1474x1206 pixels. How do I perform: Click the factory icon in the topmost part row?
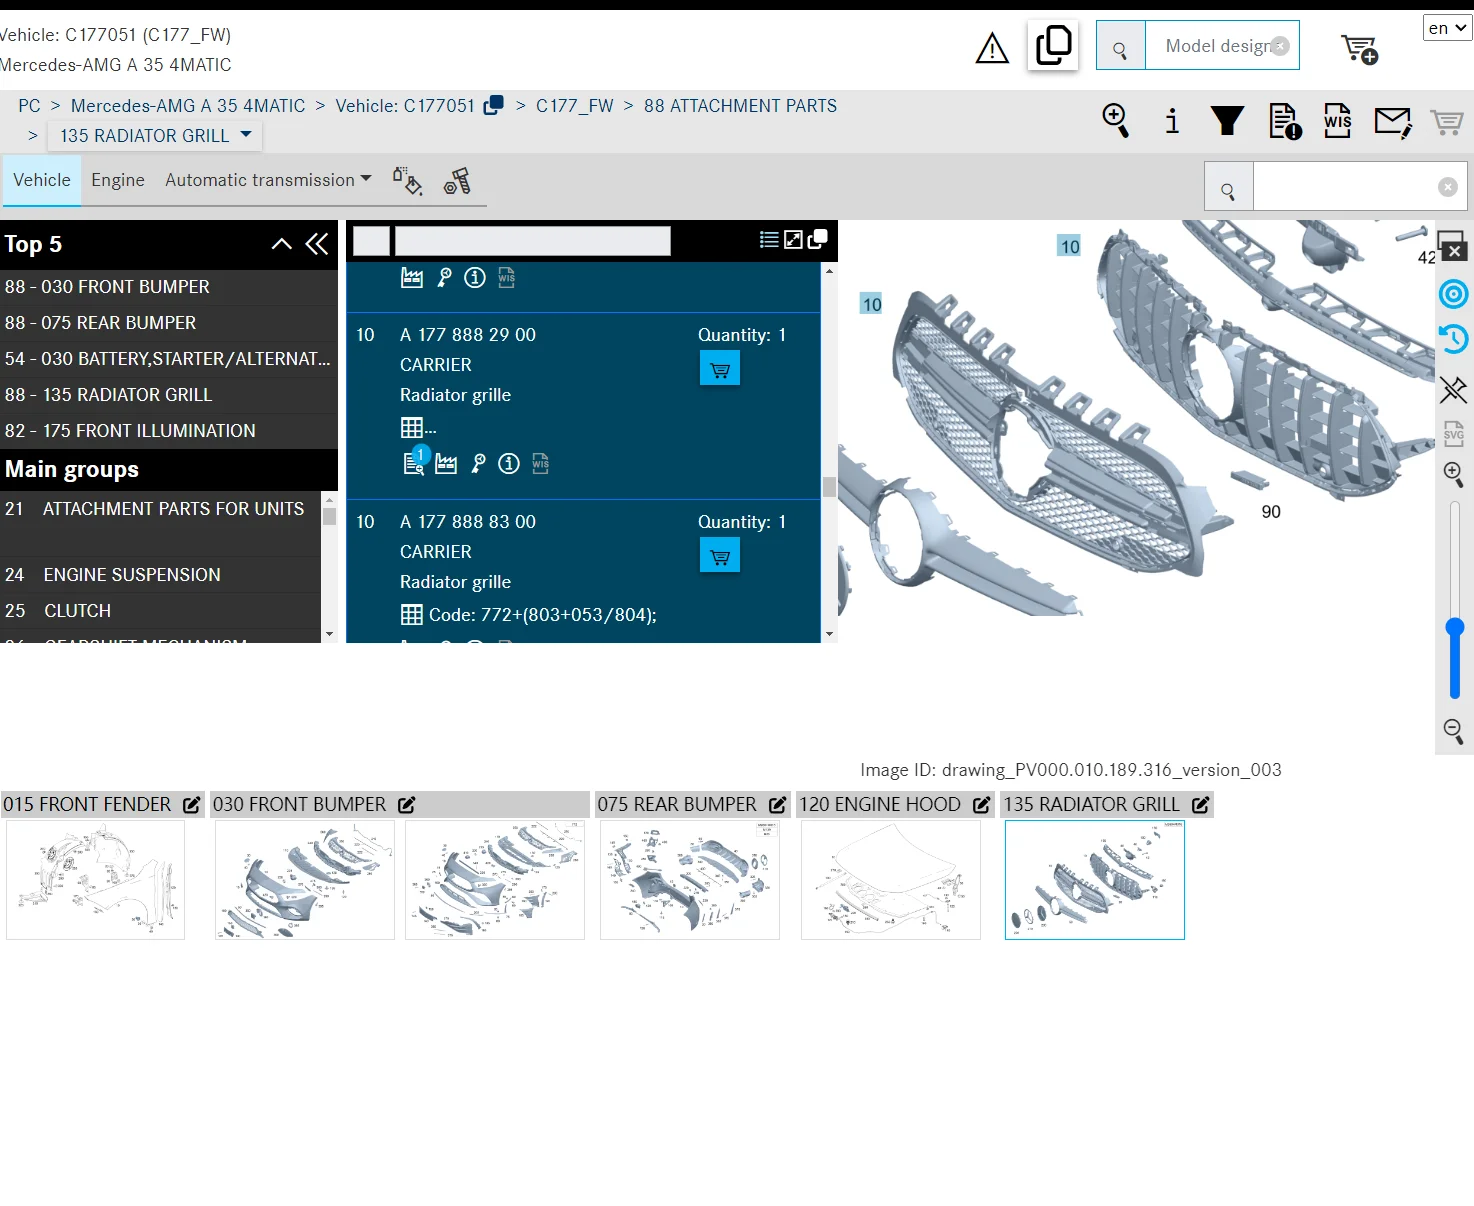[412, 278]
